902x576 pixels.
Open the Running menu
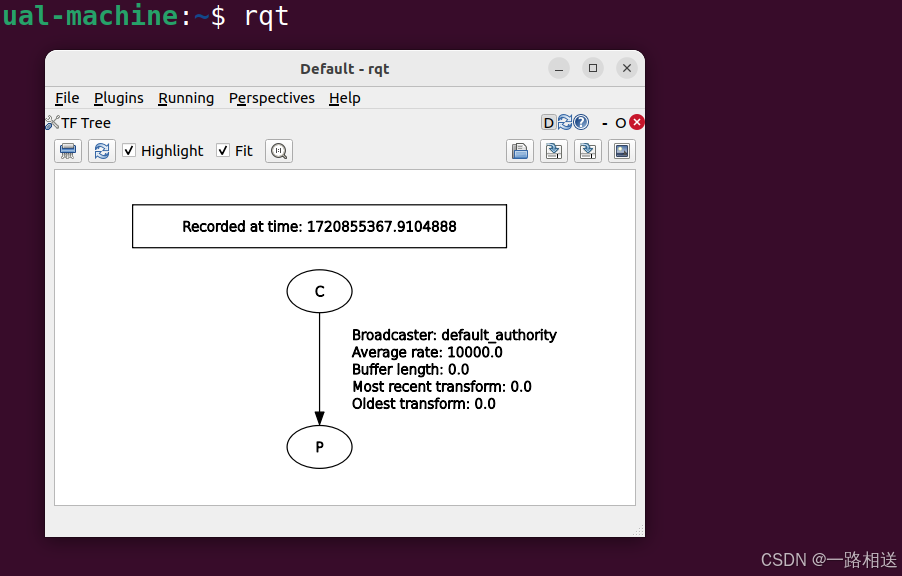tap(186, 98)
